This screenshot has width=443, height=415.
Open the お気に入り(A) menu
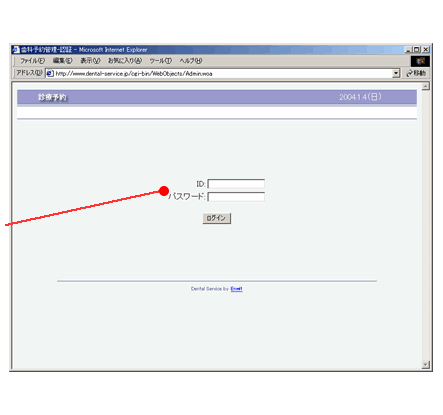click(125, 61)
